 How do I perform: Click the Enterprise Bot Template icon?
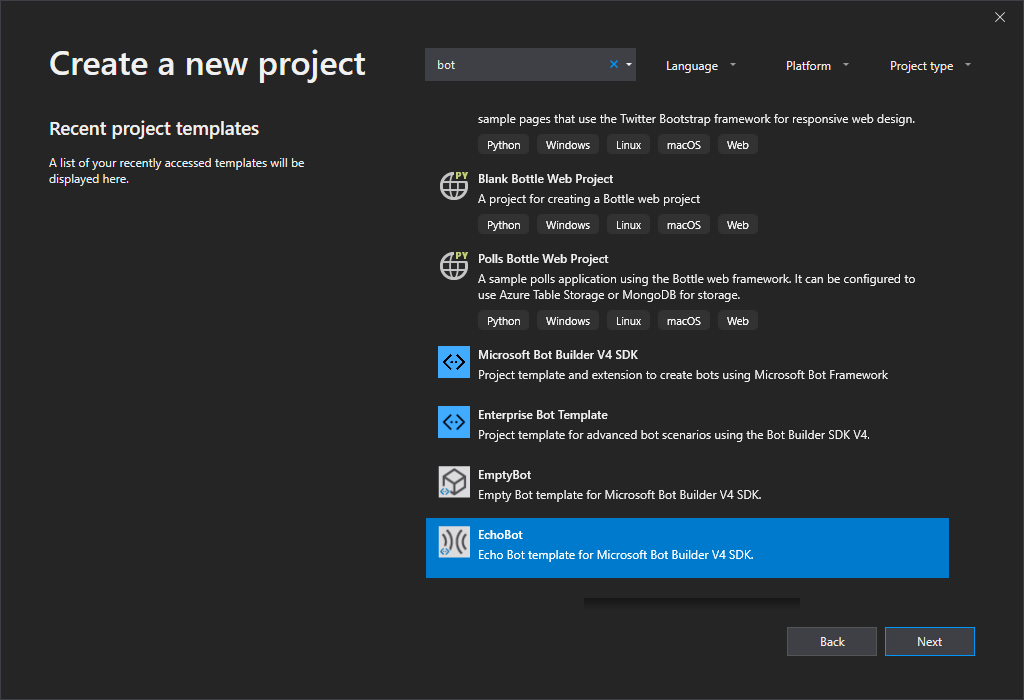(x=454, y=422)
